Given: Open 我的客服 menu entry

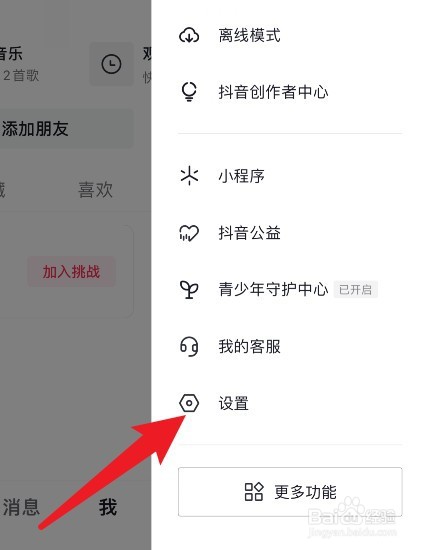Looking at the screenshot, I should [290, 347].
